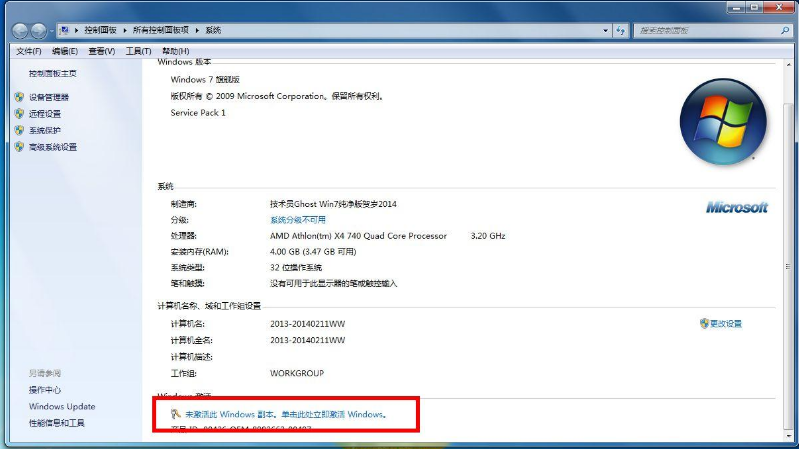Open the 查看(V) menu

click(x=101, y=51)
